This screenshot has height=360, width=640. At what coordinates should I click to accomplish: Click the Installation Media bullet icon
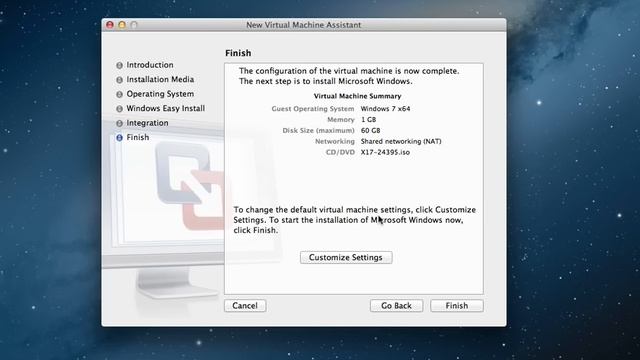[119, 80]
